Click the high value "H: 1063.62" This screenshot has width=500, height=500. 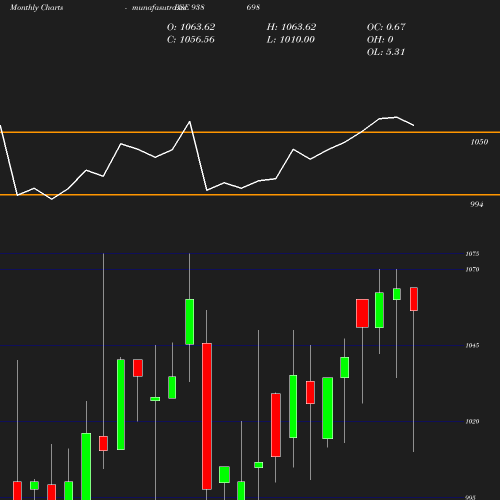pyautogui.click(x=291, y=27)
